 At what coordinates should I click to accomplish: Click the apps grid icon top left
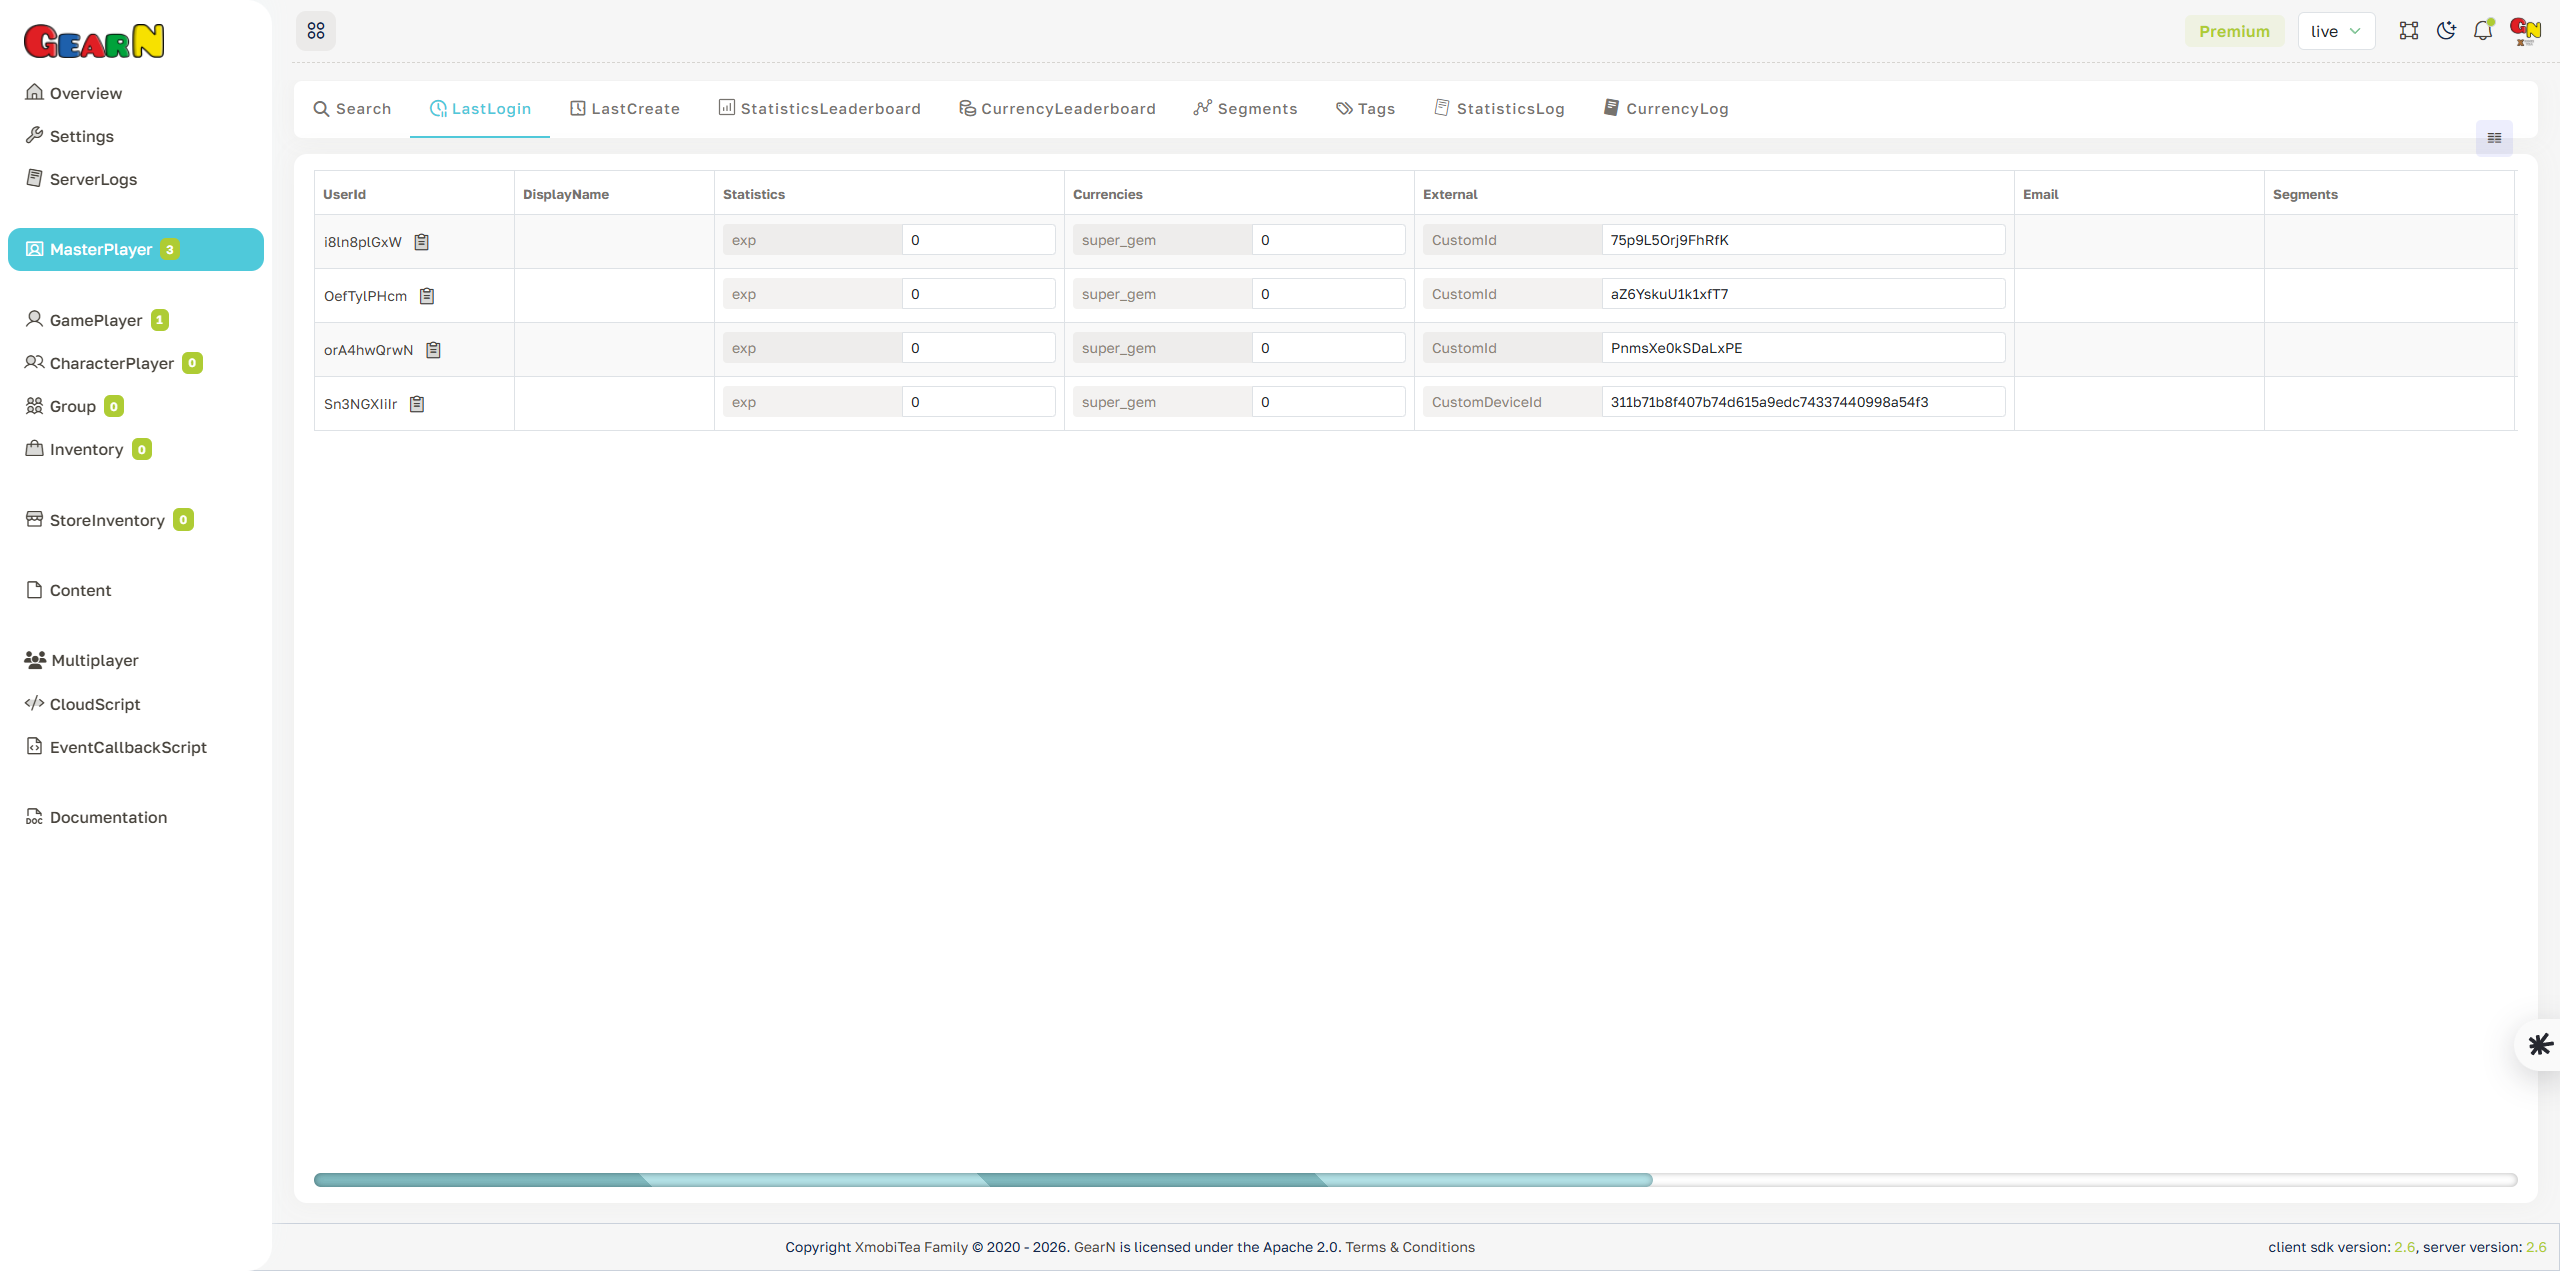click(316, 30)
